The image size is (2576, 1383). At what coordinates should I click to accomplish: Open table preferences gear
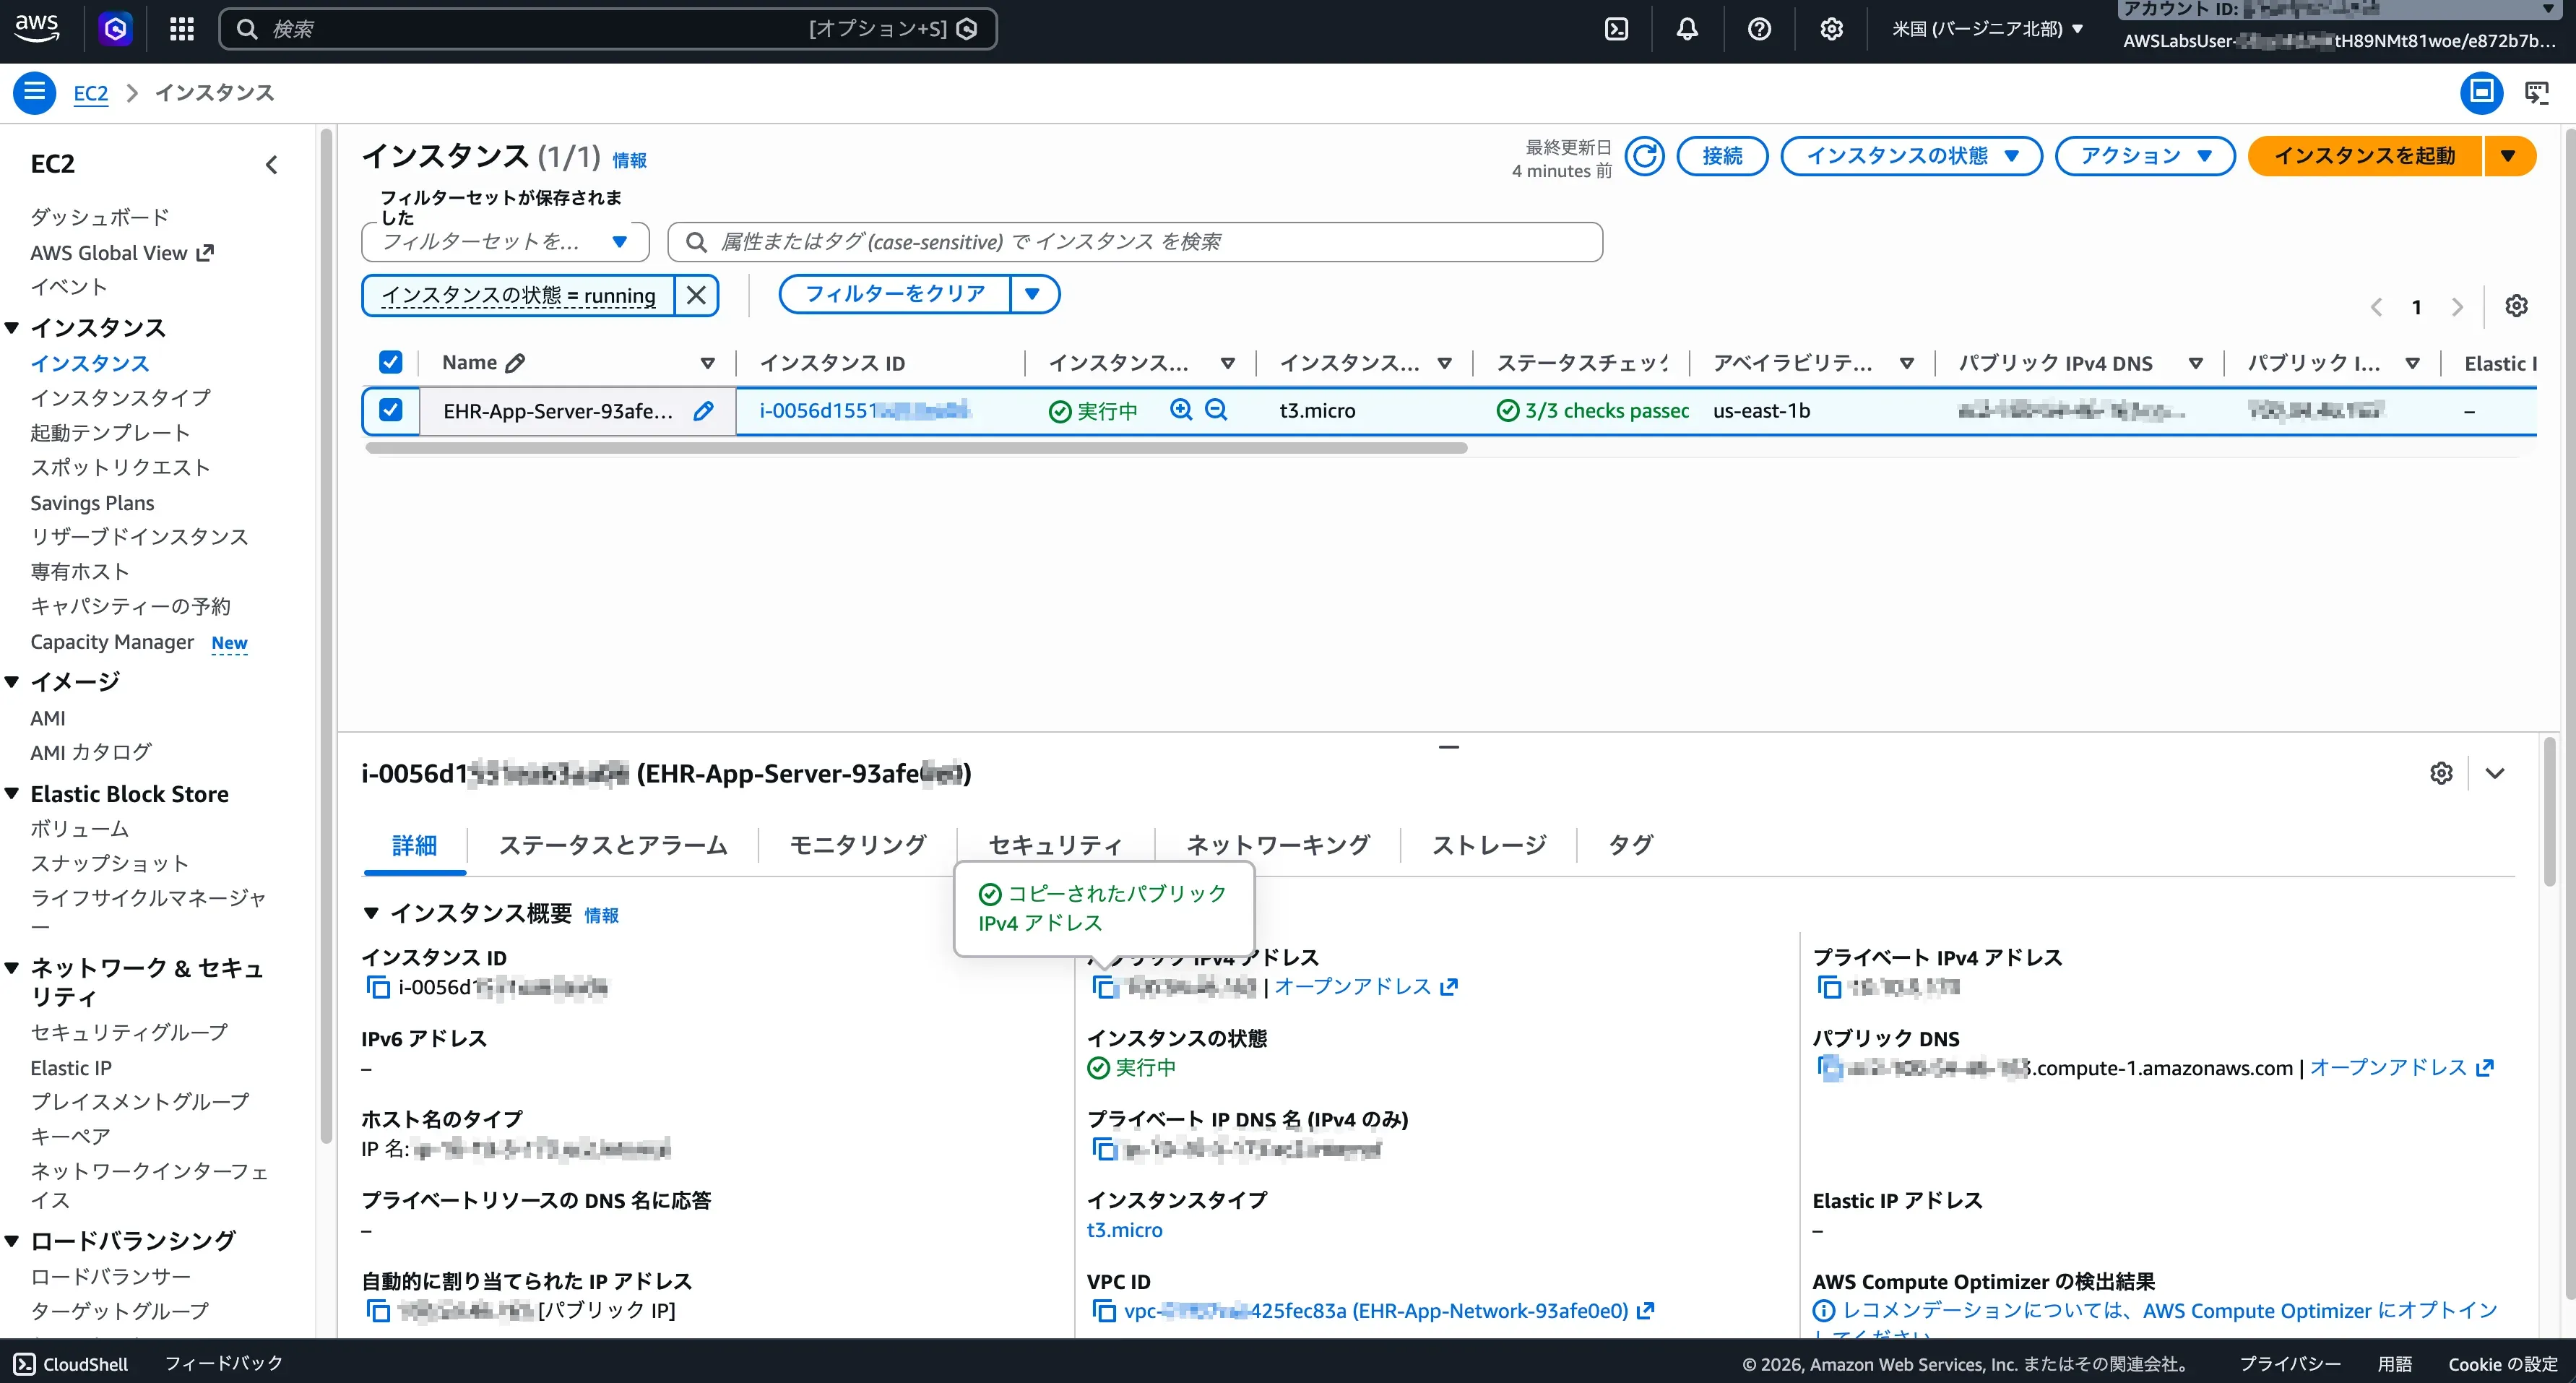click(x=2516, y=306)
